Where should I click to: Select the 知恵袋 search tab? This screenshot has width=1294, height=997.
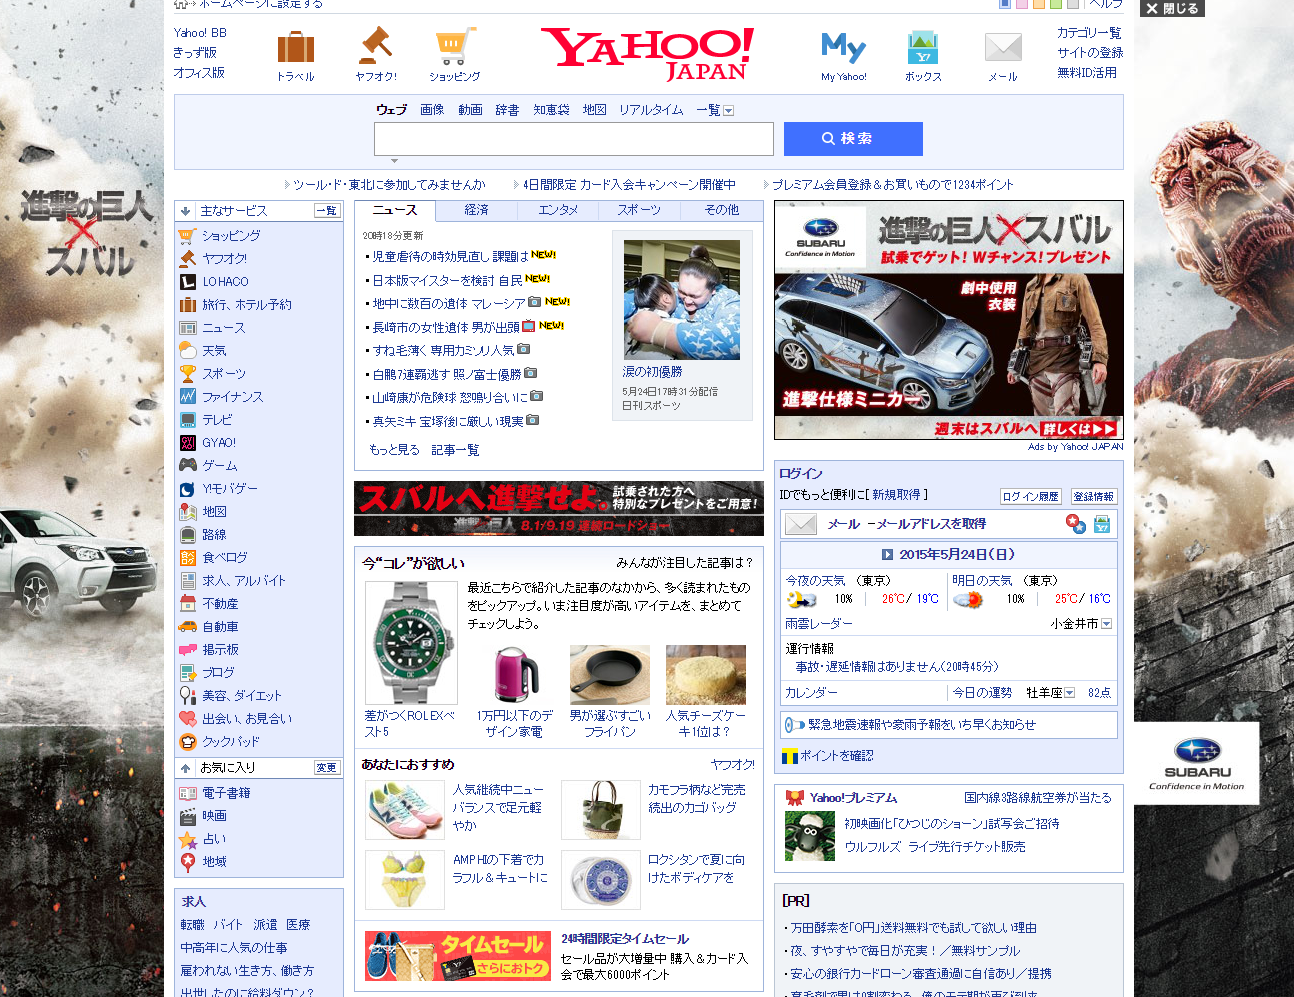coord(551,110)
